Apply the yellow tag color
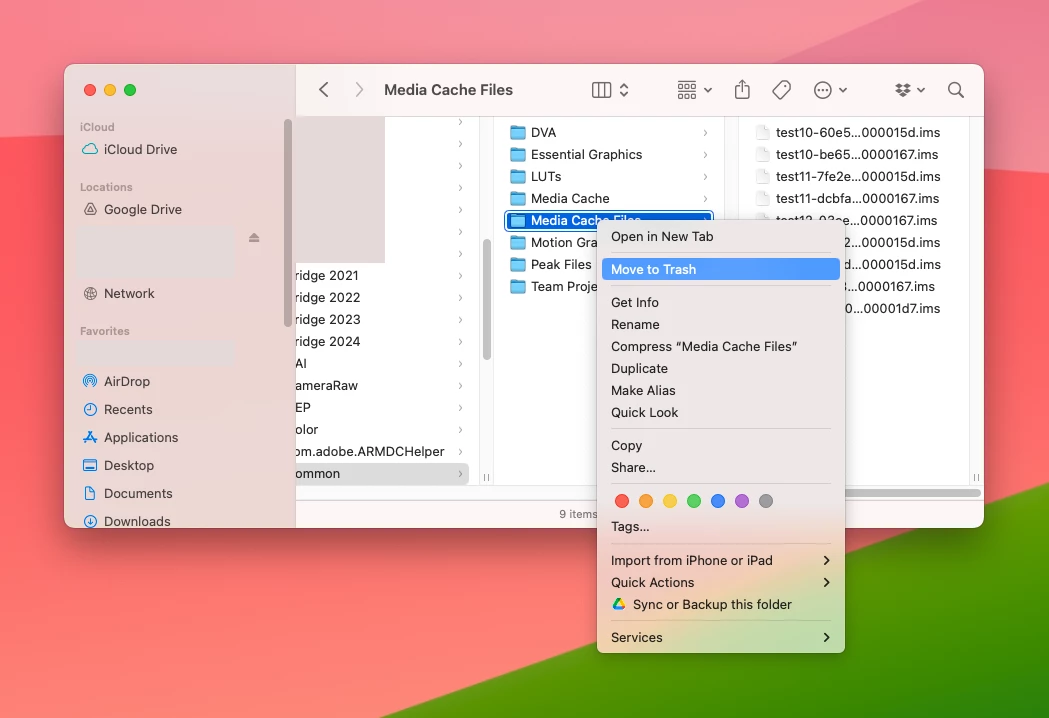Image resolution: width=1049 pixels, height=718 pixels. point(670,501)
